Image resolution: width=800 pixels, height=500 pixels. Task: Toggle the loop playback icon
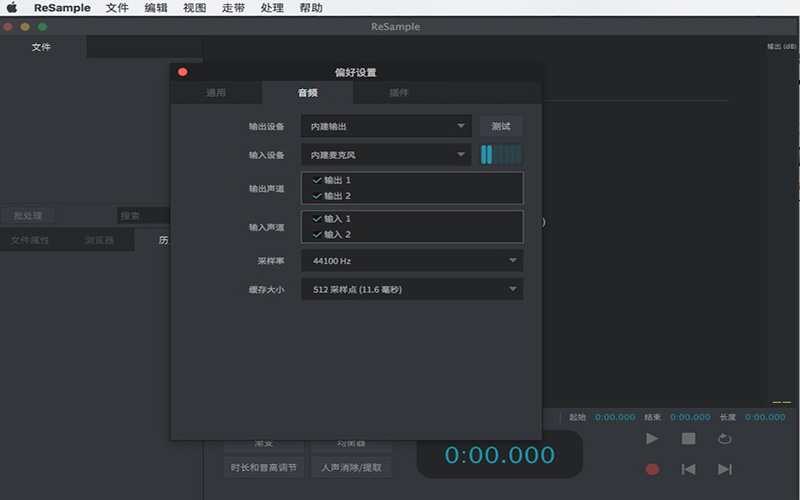click(724, 439)
